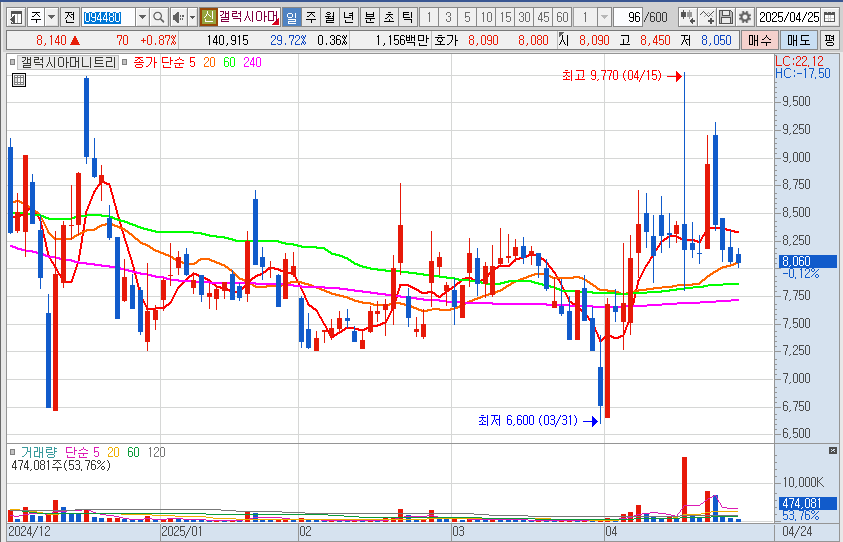Click the '평' button beside 매도

coord(830,40)
